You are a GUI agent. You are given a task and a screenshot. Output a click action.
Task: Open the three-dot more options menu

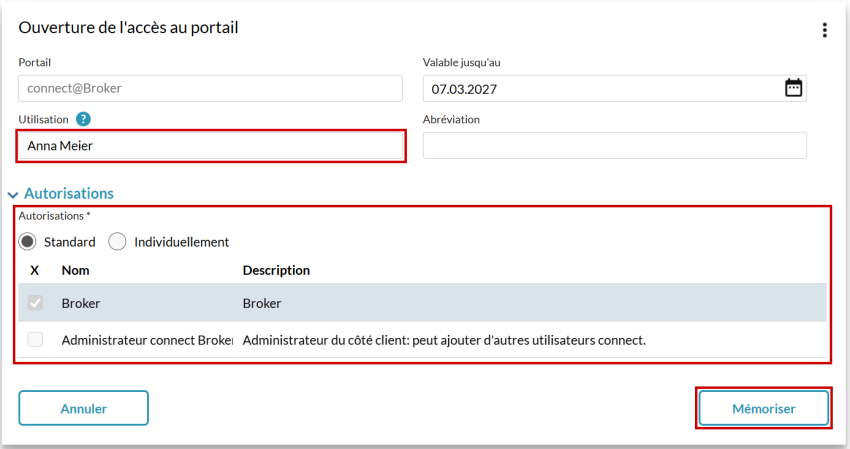click(825, 30)
